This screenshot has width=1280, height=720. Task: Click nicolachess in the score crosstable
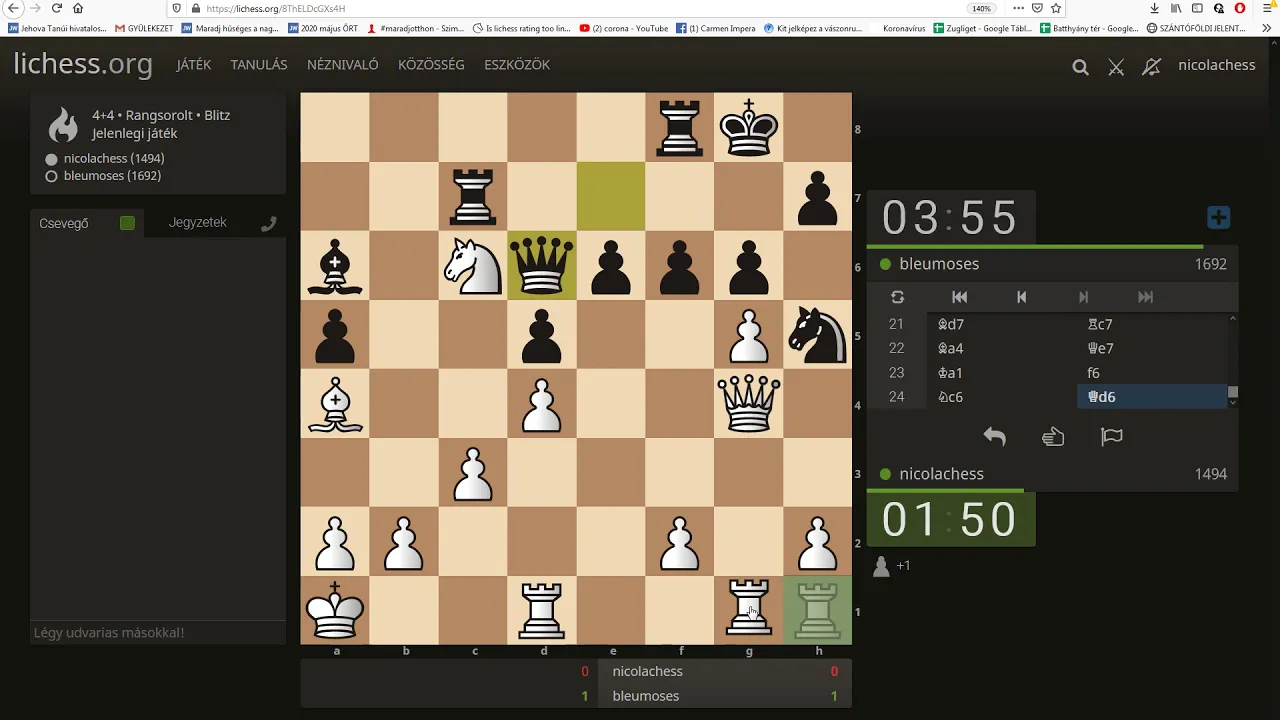(647, 672)
